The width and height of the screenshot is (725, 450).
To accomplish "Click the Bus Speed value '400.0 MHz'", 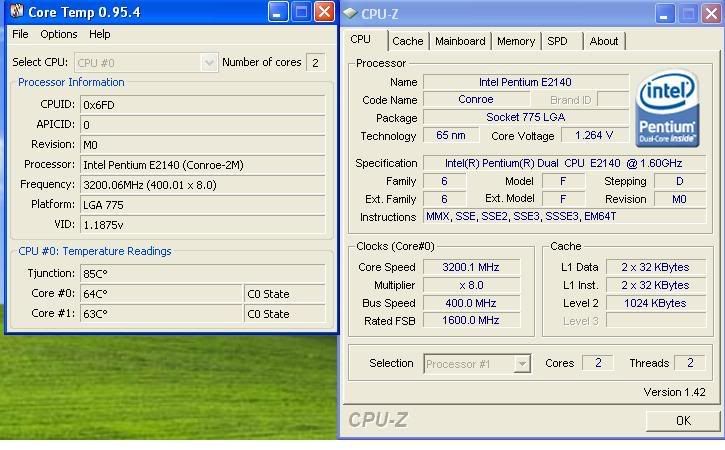I will [x=472, y=303].
